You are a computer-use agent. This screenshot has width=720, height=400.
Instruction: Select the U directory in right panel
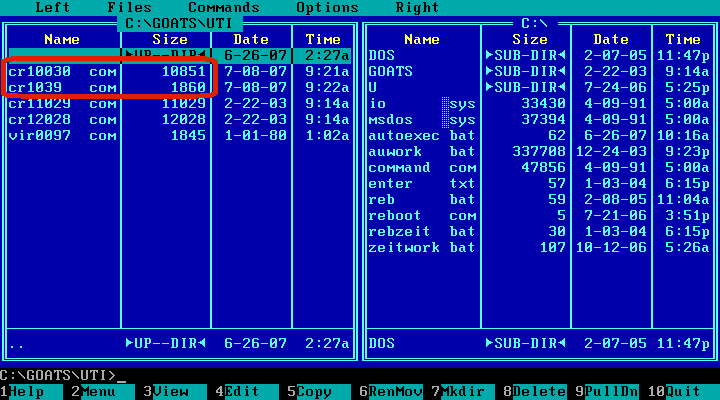tap(539, 88)
